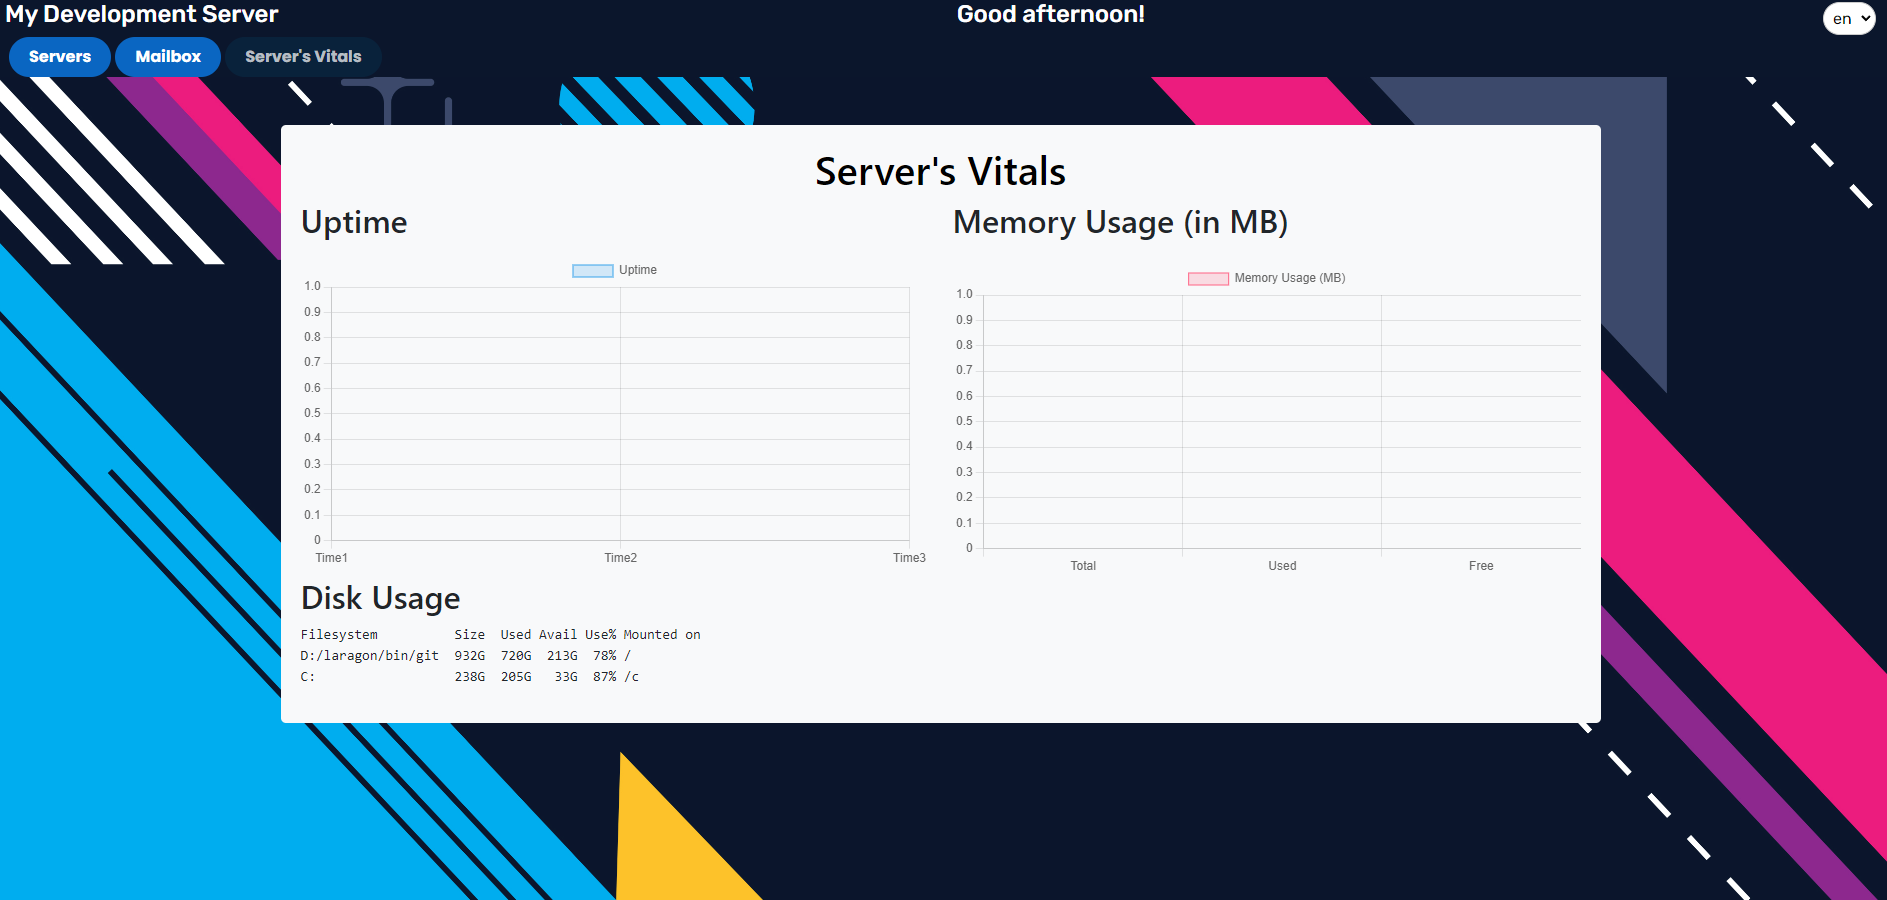Click the 932G size value

(470, 656)
